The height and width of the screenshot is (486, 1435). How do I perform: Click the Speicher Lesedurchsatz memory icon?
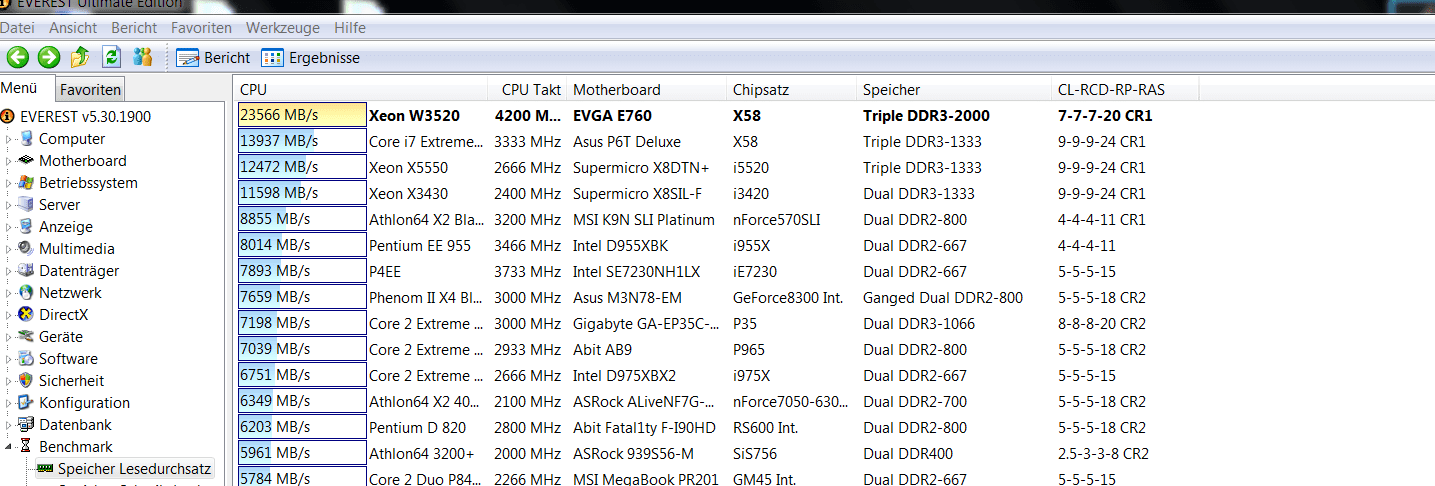(x=45, y=469)
